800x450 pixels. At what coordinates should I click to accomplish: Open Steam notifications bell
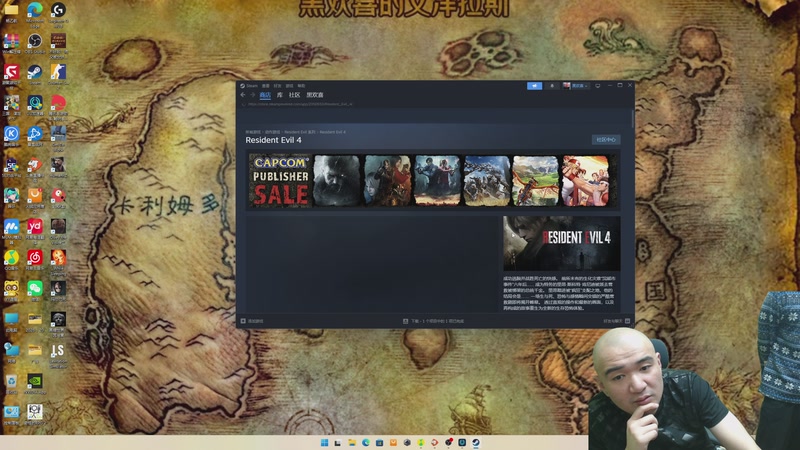click(552, 86)
